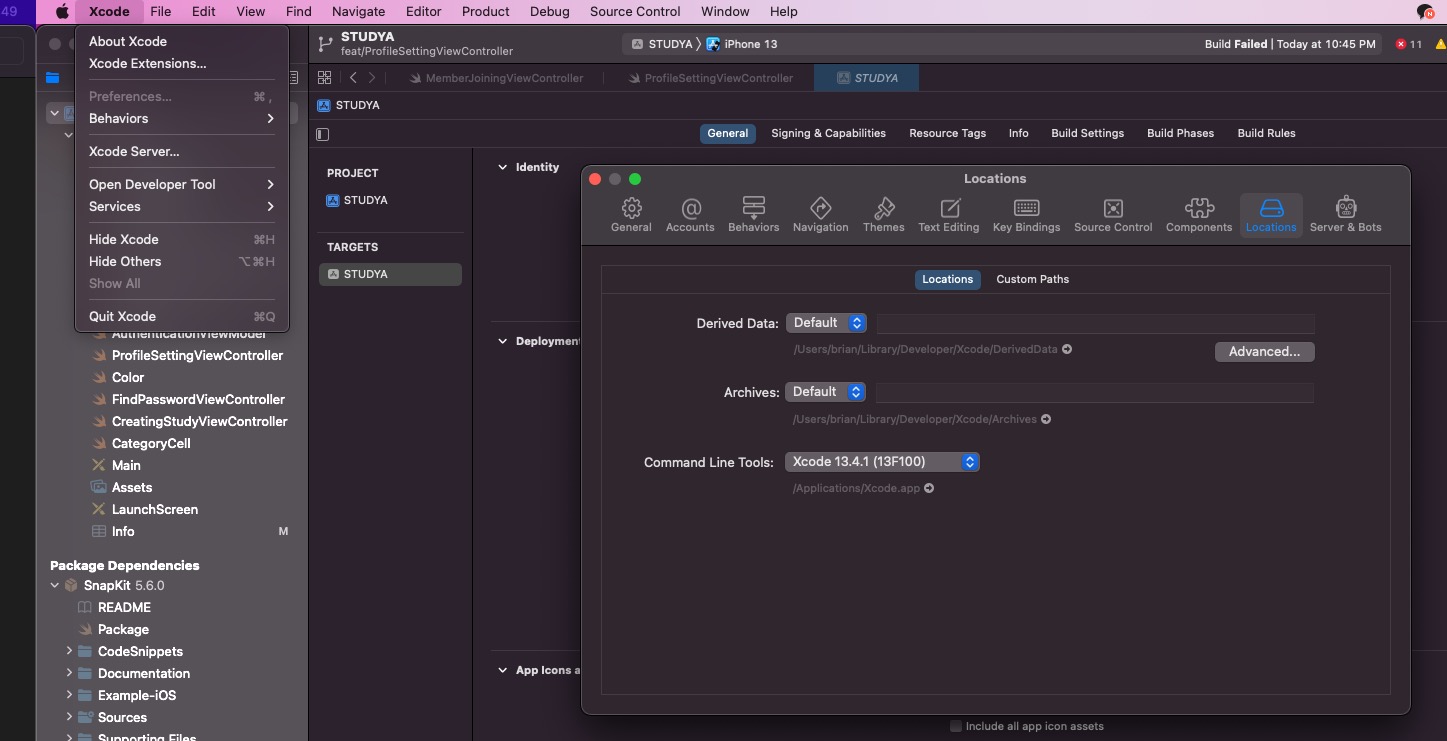
Task: Enable Include all app icon assets
Action: [x=956, y=726]
